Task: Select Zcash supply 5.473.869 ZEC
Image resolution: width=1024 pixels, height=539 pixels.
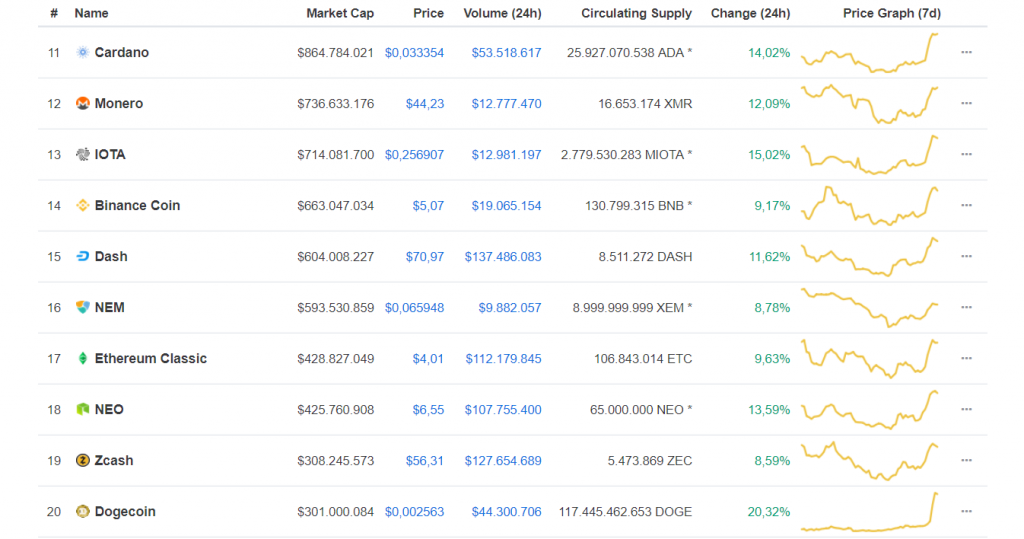Action: [x=650, y=460]
